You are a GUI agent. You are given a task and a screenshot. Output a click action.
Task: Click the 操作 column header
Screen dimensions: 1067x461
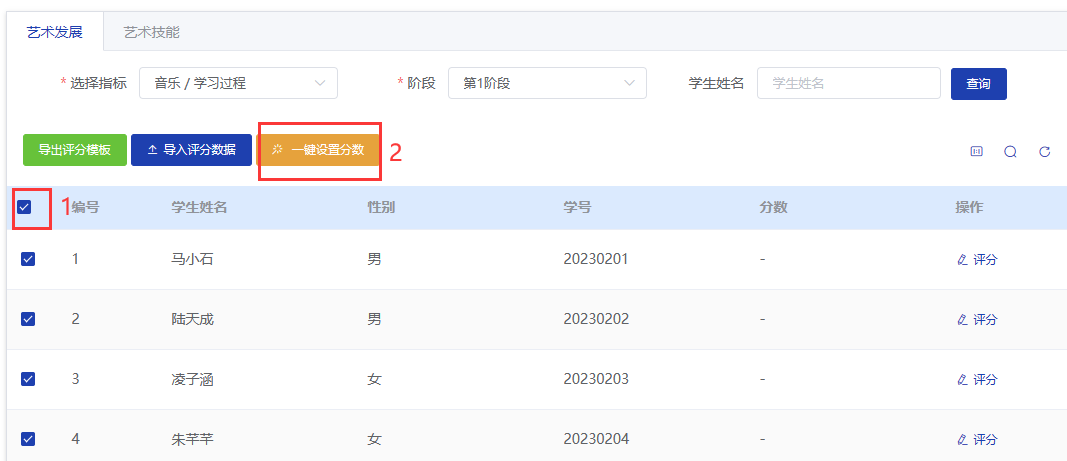click(969, 208)
